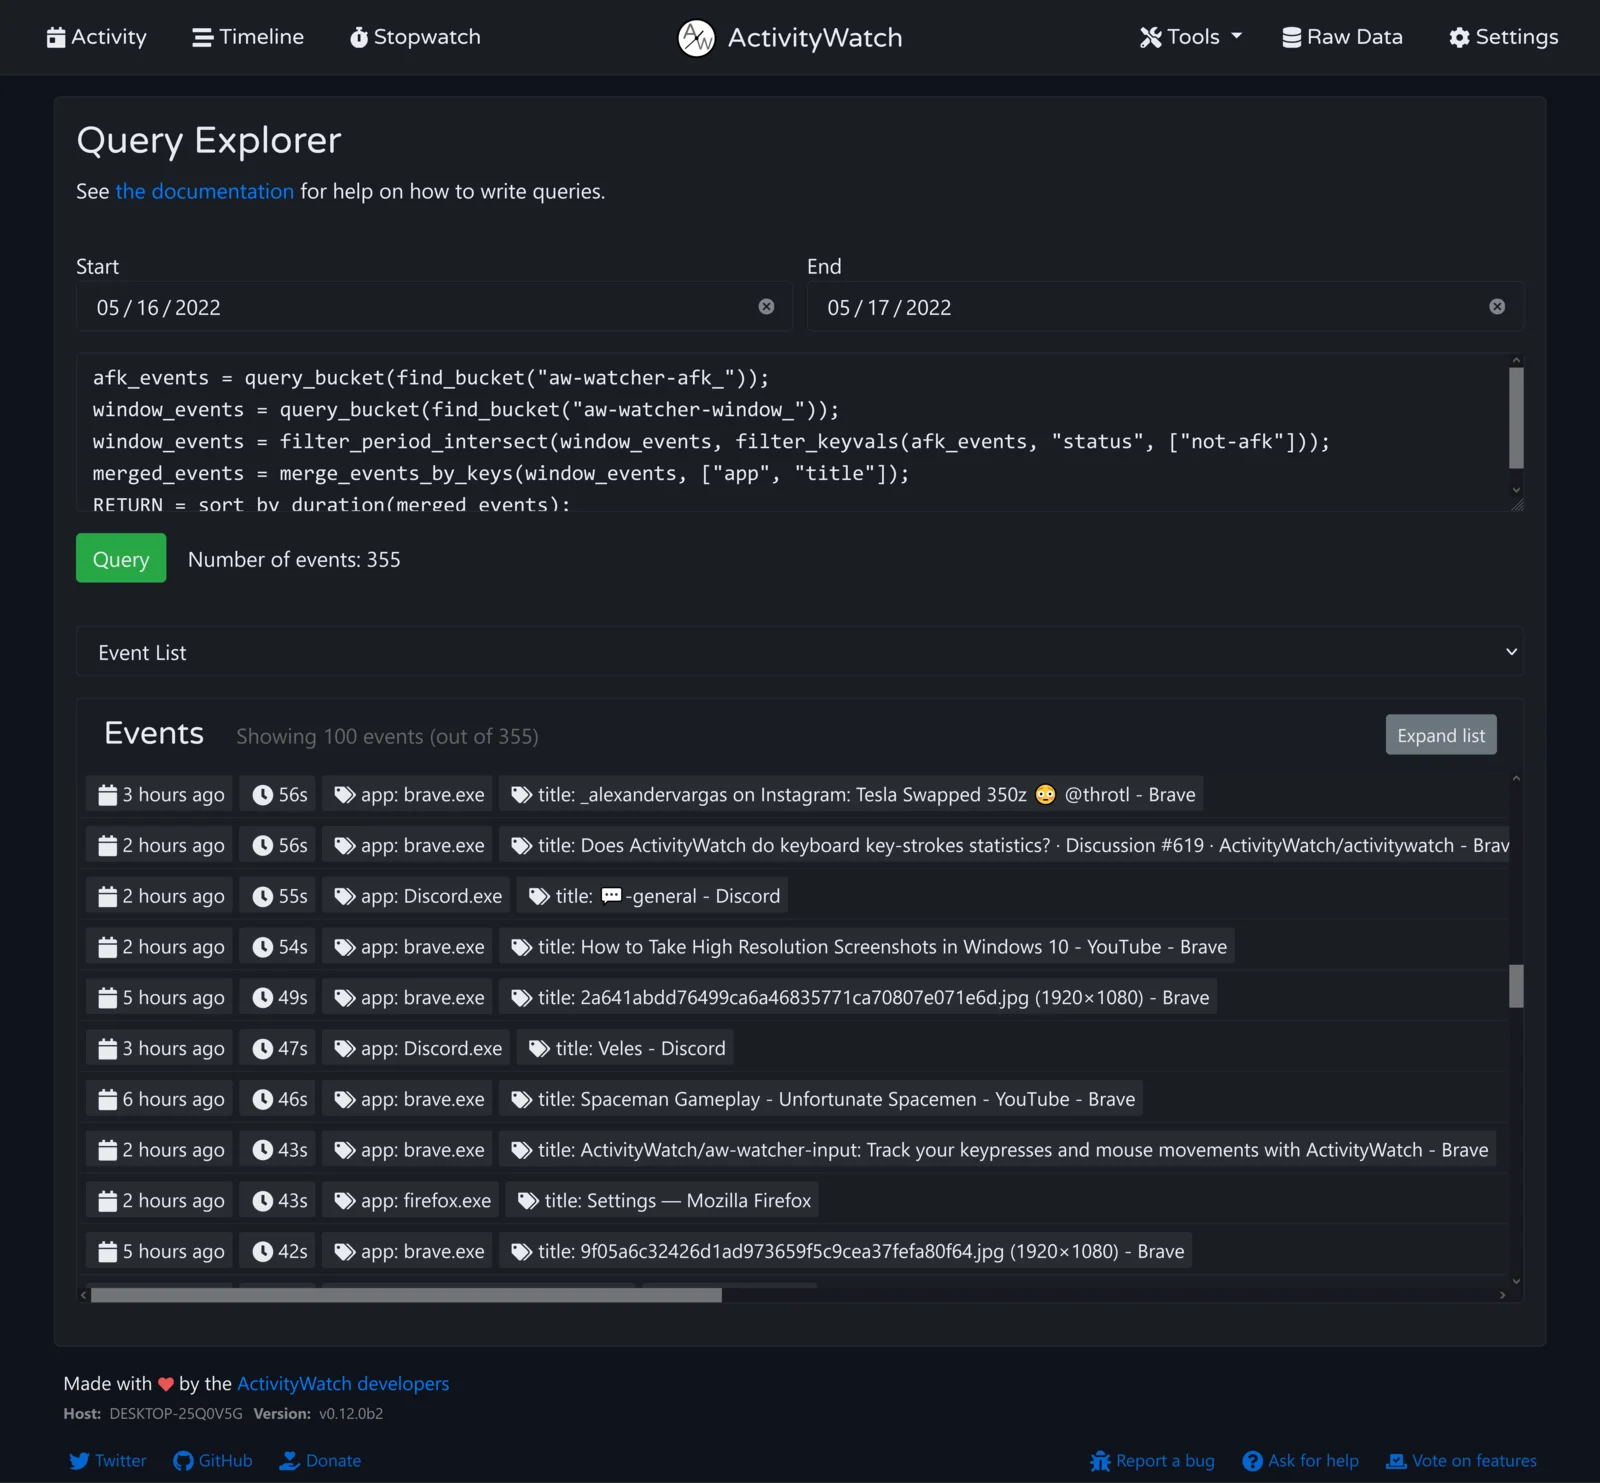Image resolution: width=1600 pixels, height=1483 pixels.
Task: Open the GitHub footer link
Action: tap(213, 1461)
